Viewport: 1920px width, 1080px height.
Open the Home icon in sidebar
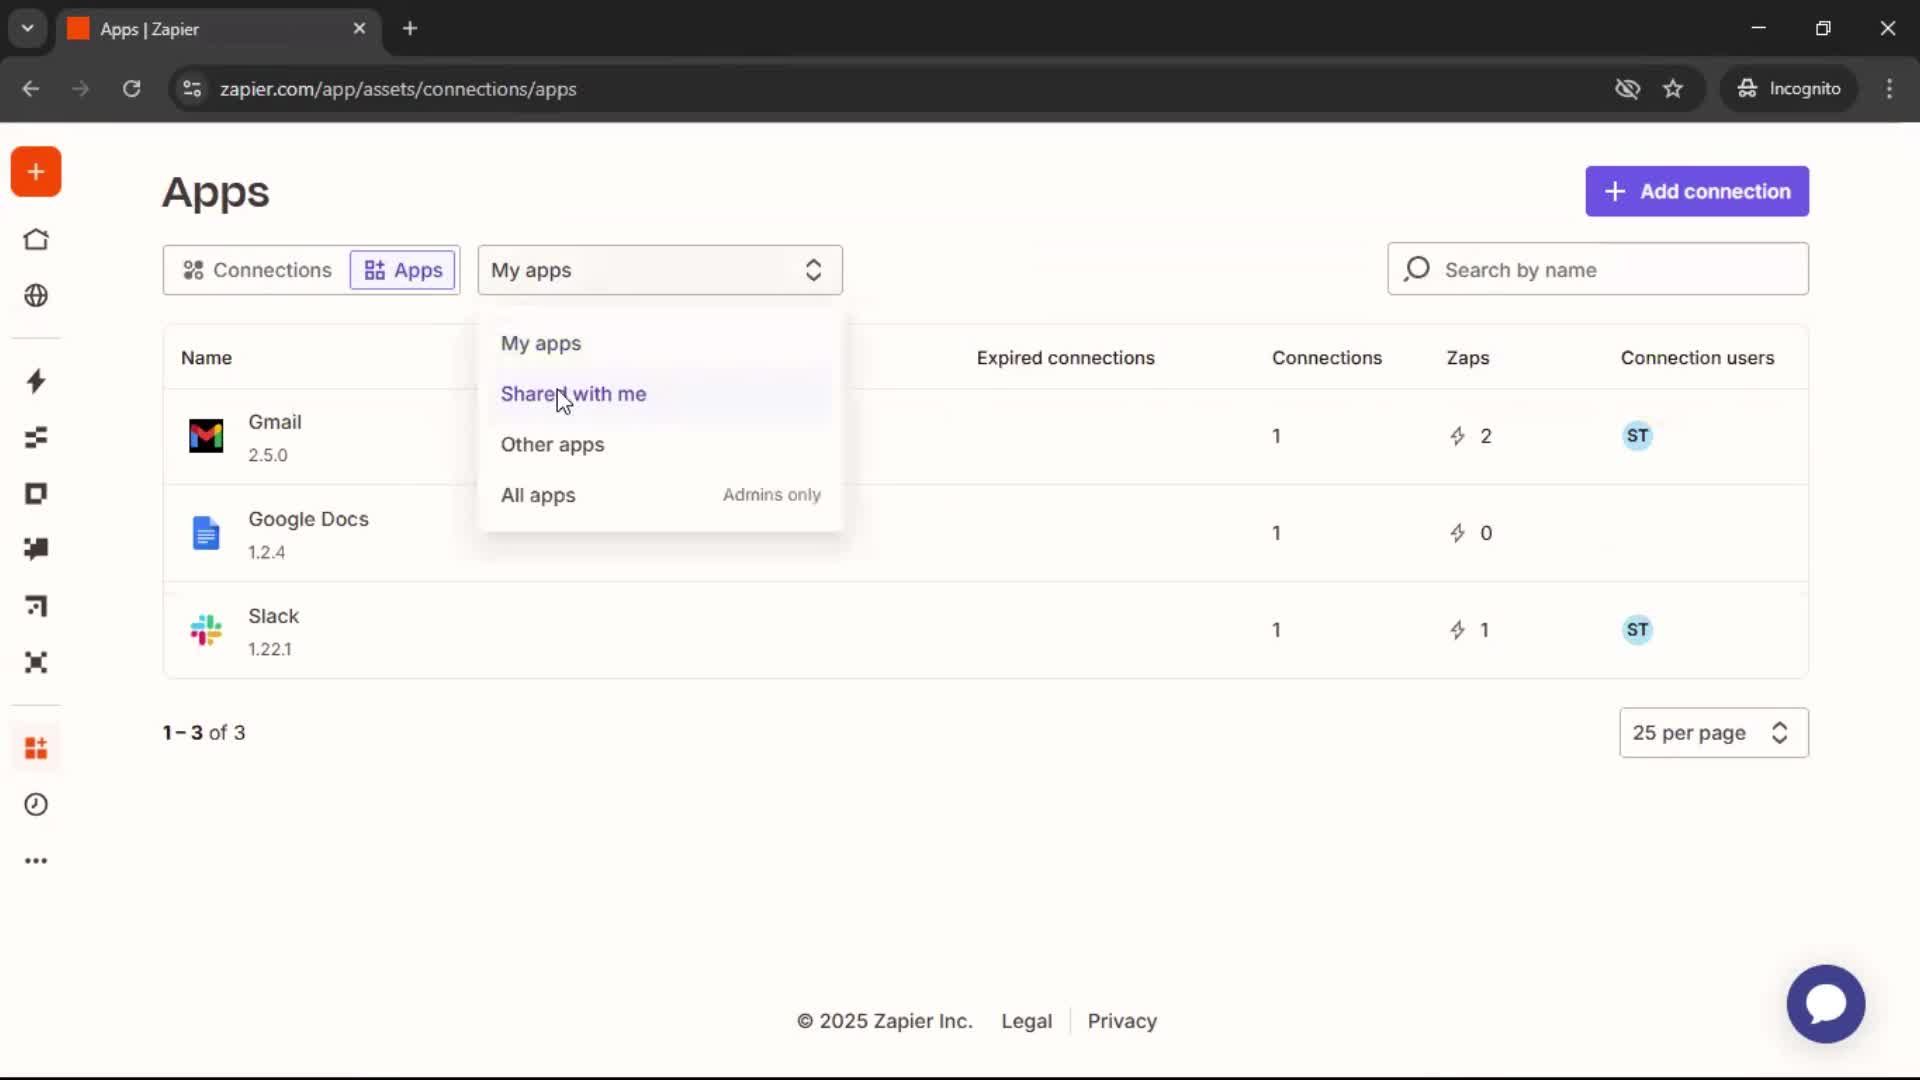pos(36,240)
